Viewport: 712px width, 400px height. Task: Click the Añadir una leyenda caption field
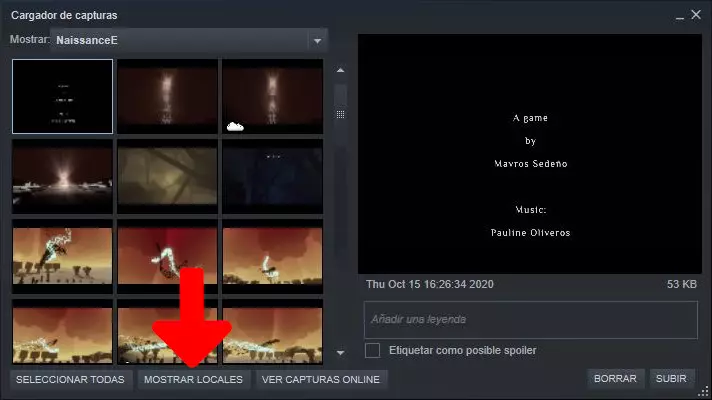[x=530, y=320]
